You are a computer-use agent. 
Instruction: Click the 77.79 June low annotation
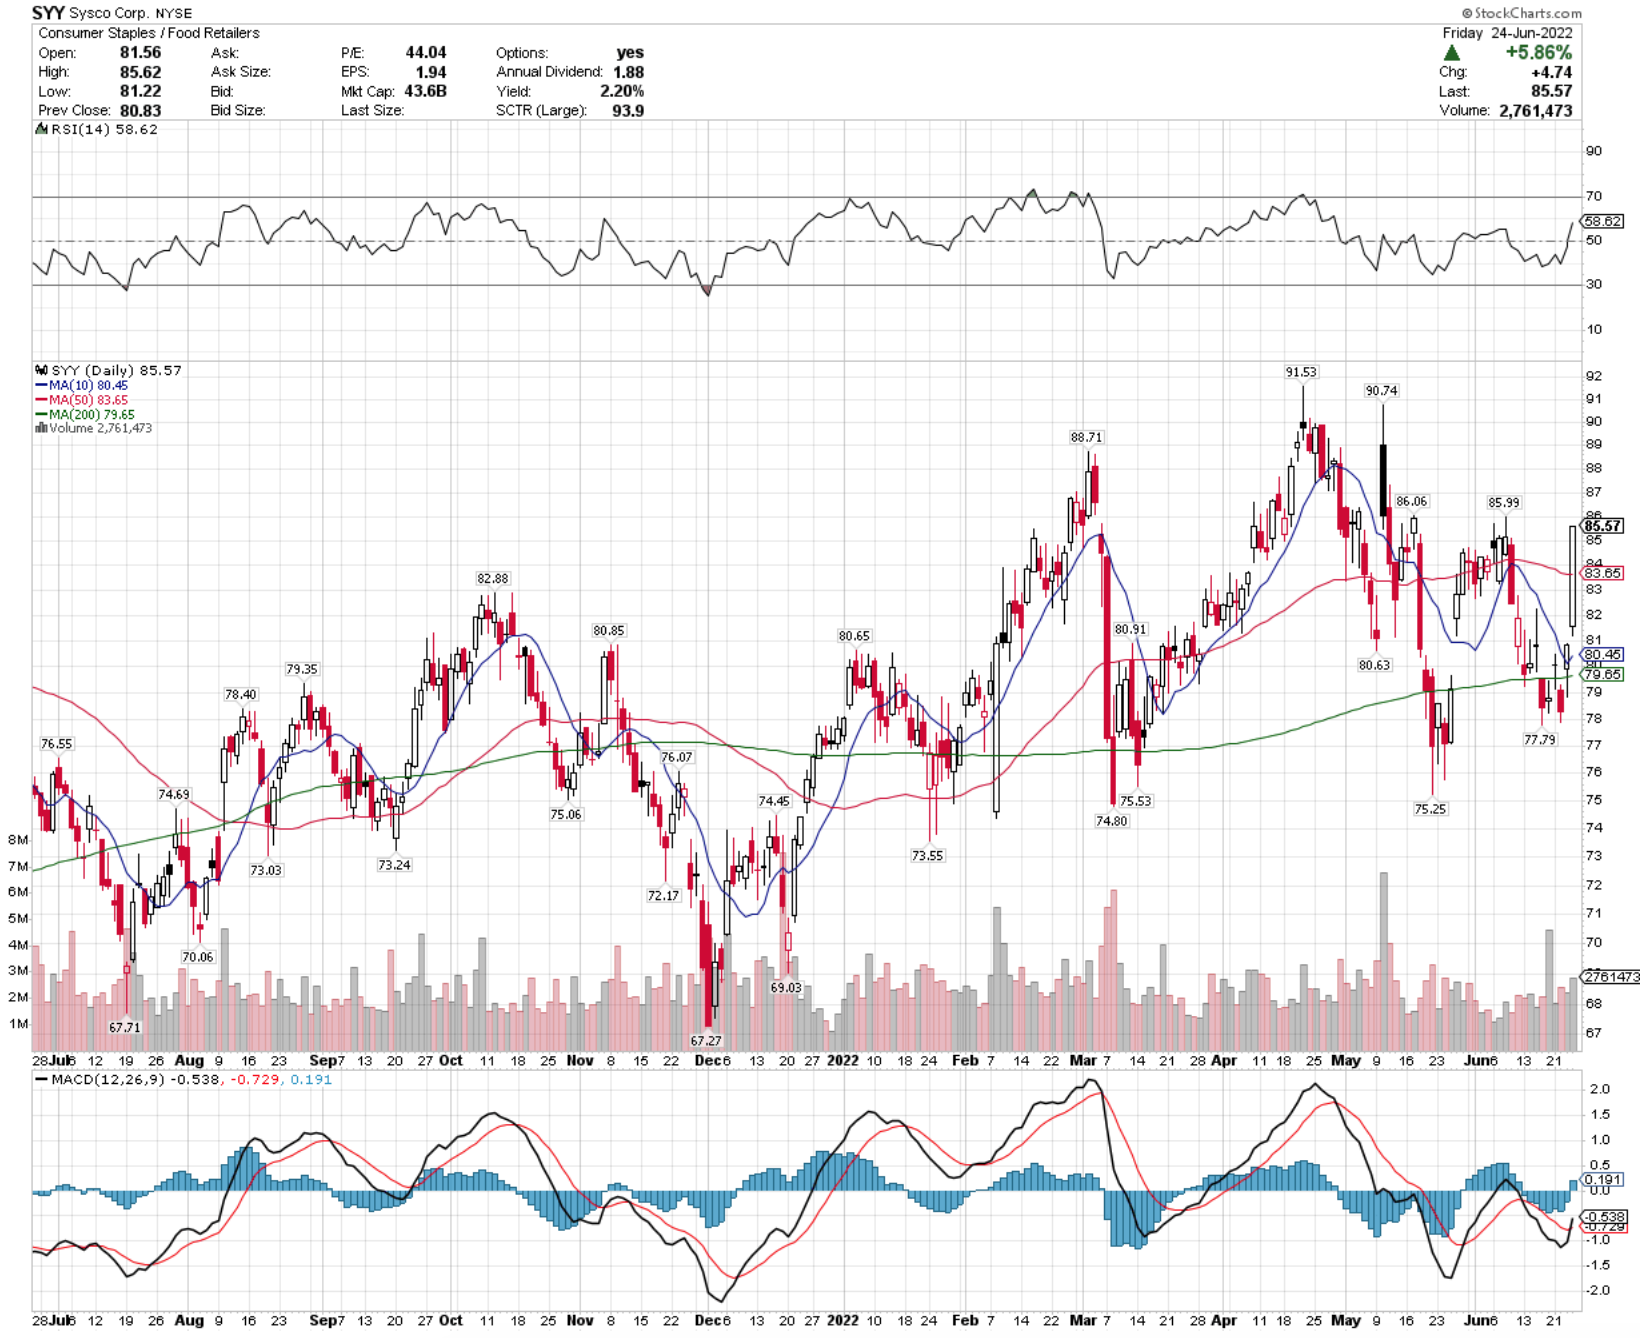coord(1539,740)
